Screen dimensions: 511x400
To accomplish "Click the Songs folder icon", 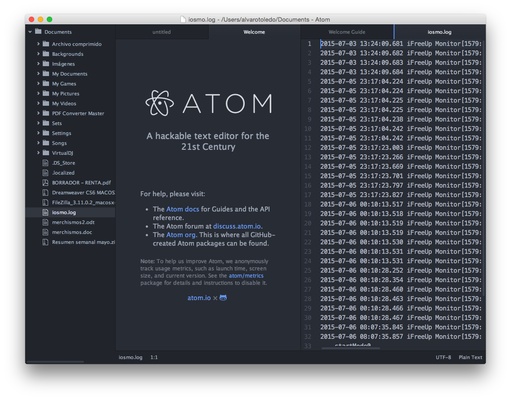I will pos(46,143).
